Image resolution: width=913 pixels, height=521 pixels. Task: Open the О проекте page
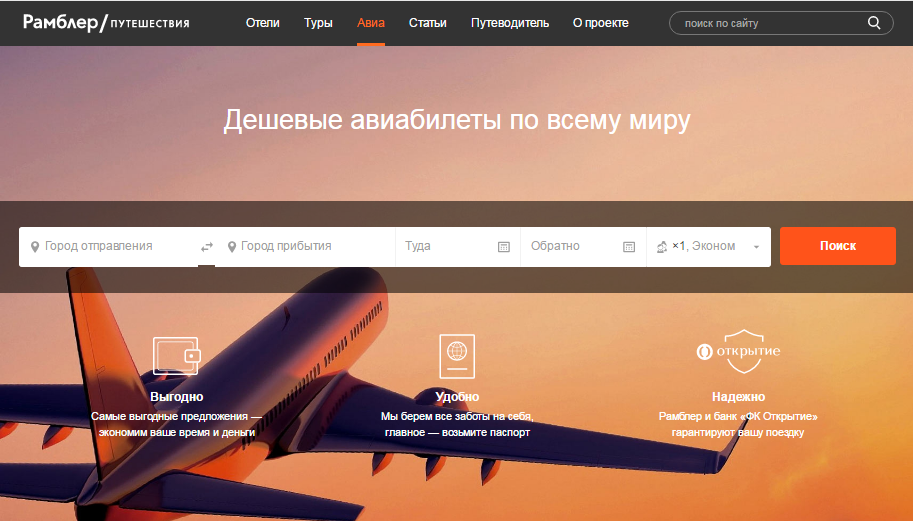point(600,23)
